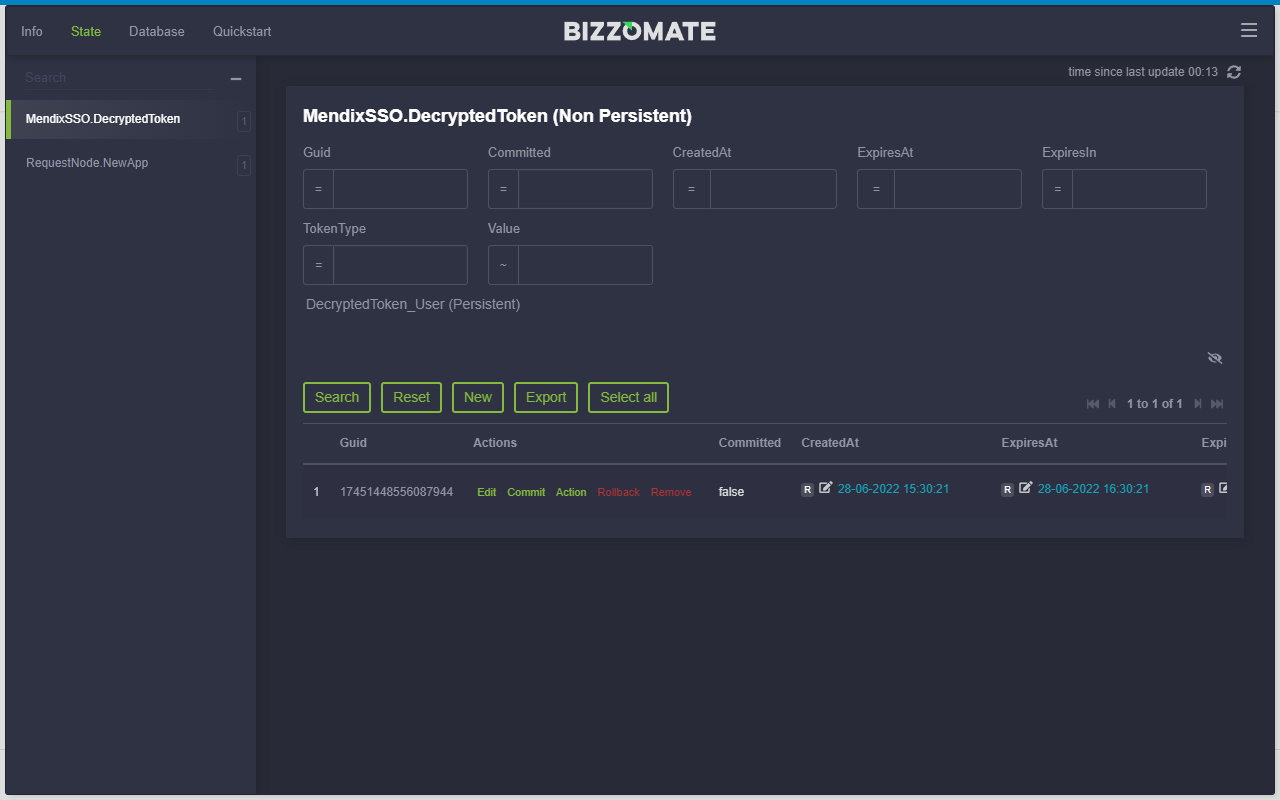Click the Value filter input field

[x=585, y=265]
